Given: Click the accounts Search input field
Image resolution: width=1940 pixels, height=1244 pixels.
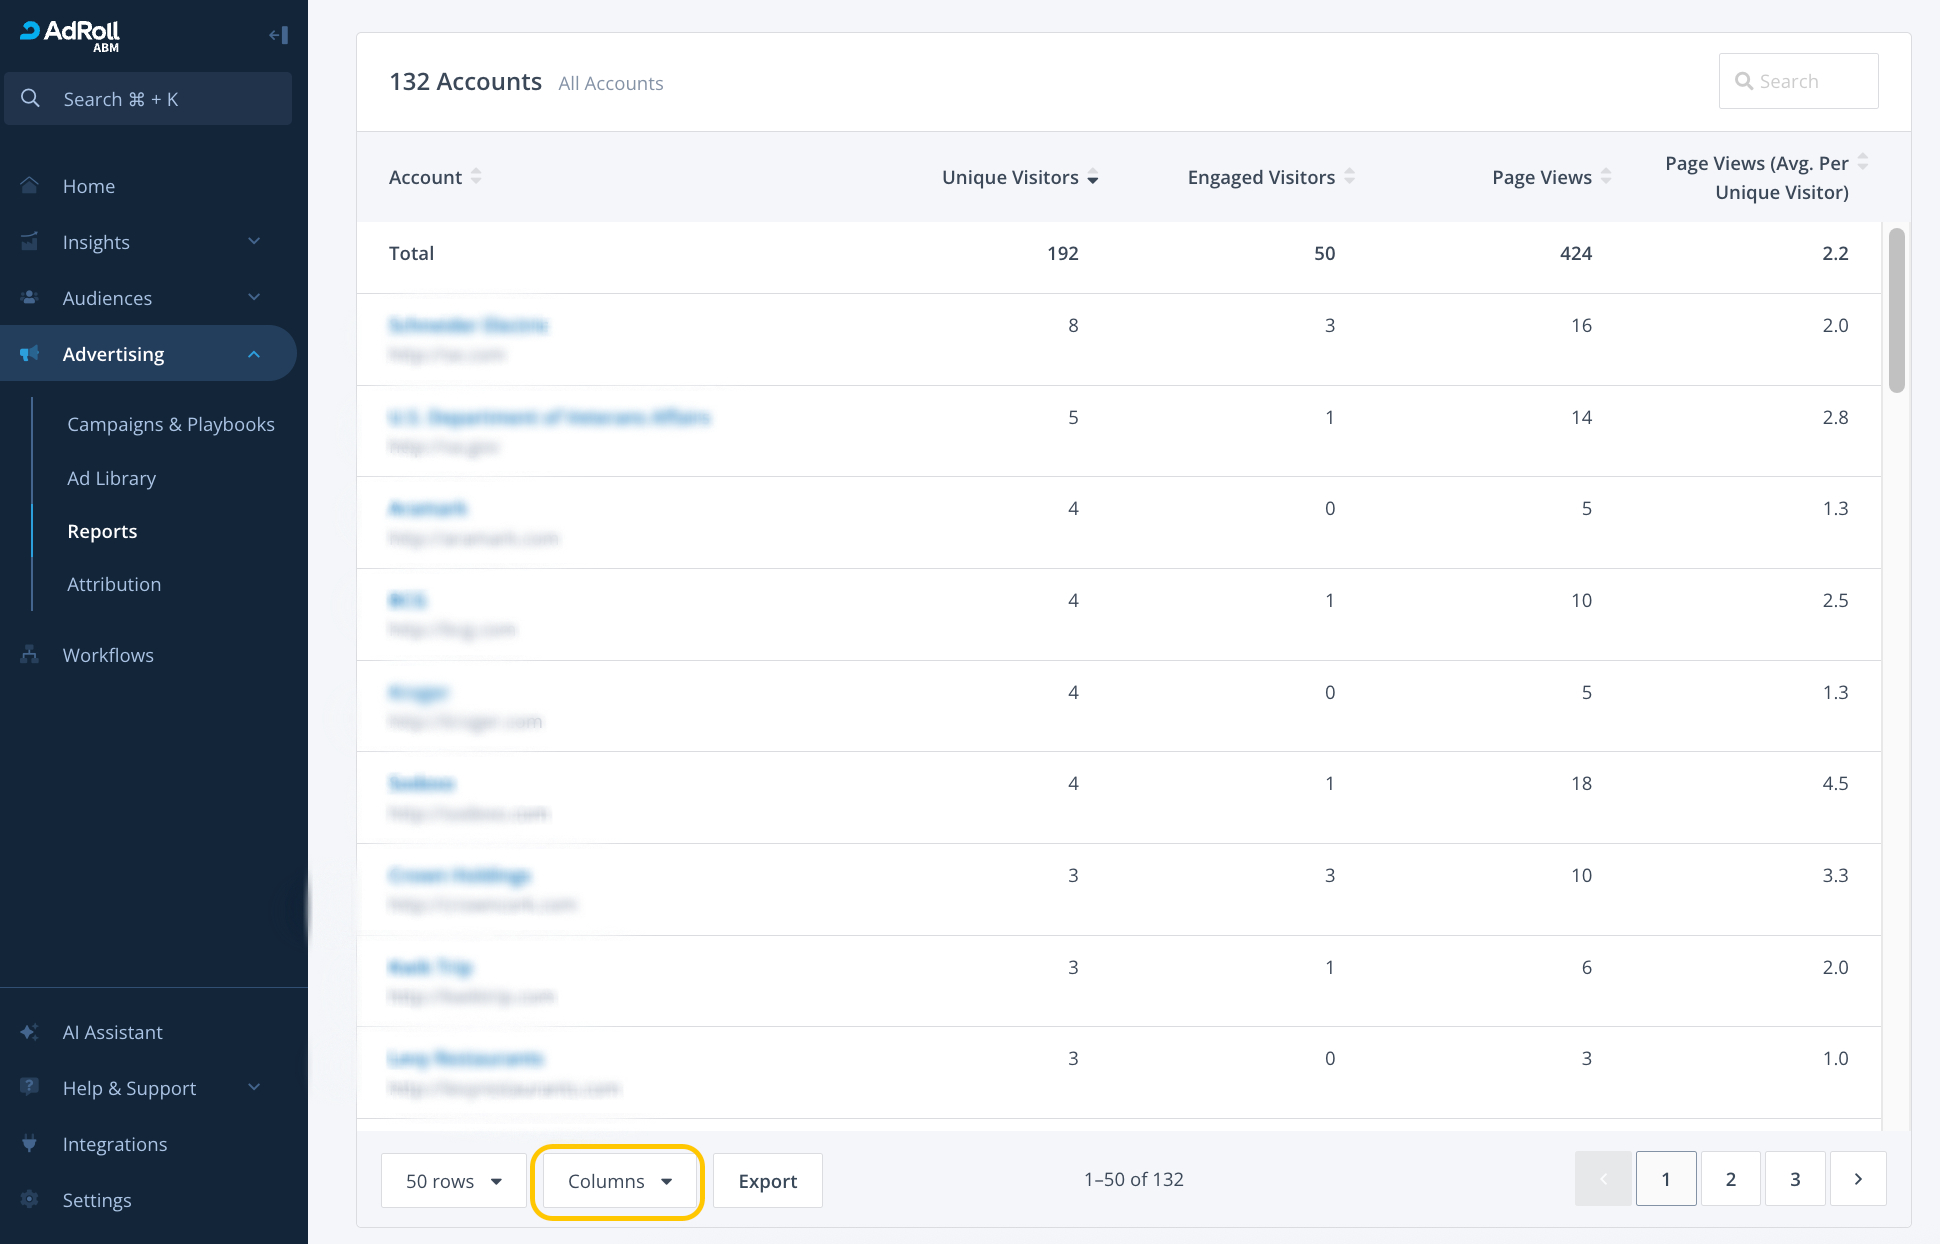Looking at the screenshot, I should point(1810,81).
